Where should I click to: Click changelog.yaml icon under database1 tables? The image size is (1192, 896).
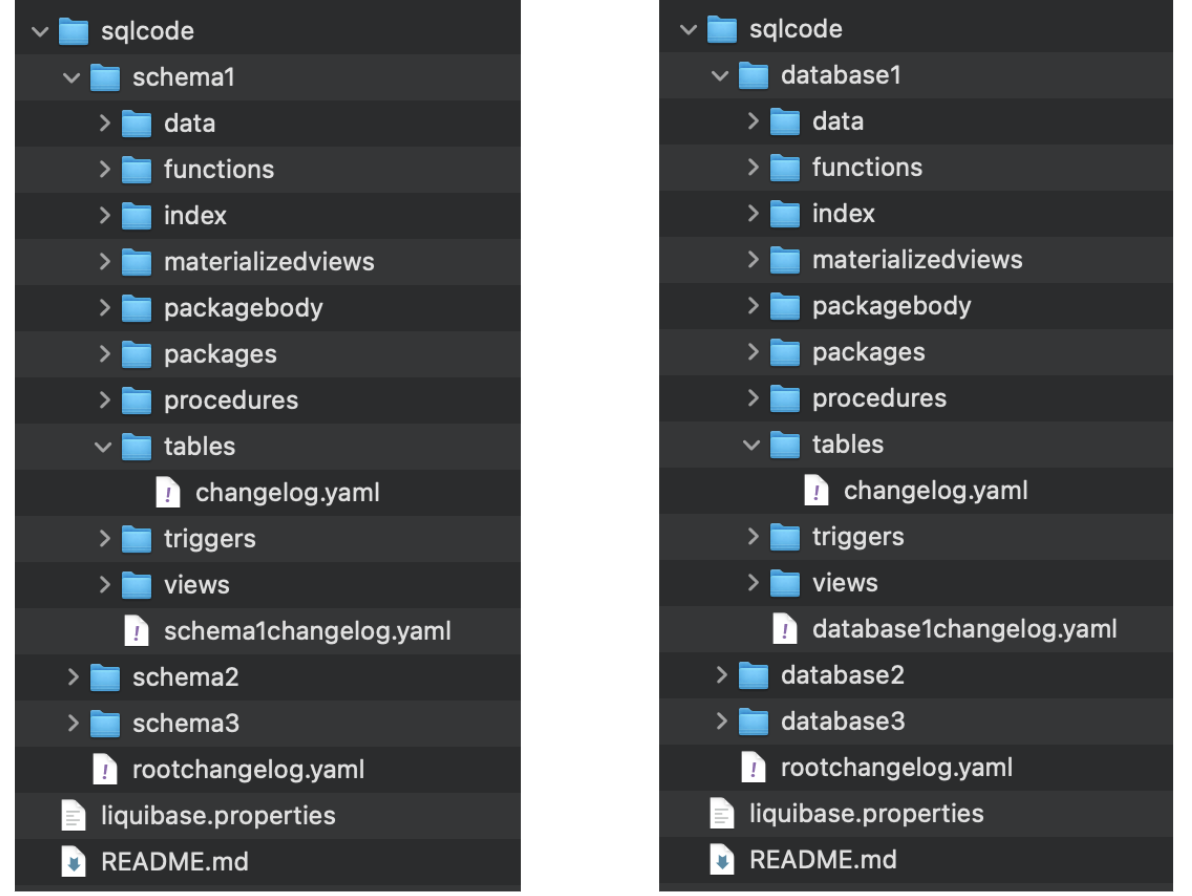[816, 490]
